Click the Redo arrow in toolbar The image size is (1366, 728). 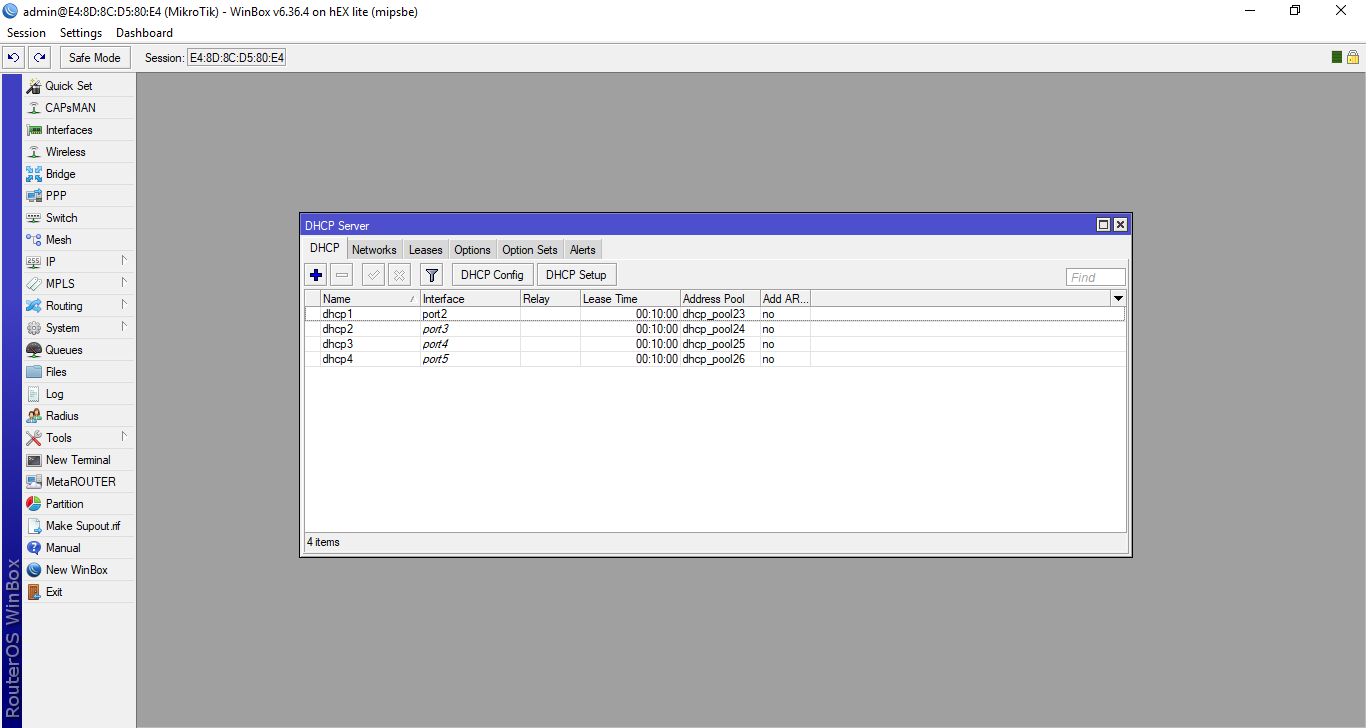(x=39, y=58)
